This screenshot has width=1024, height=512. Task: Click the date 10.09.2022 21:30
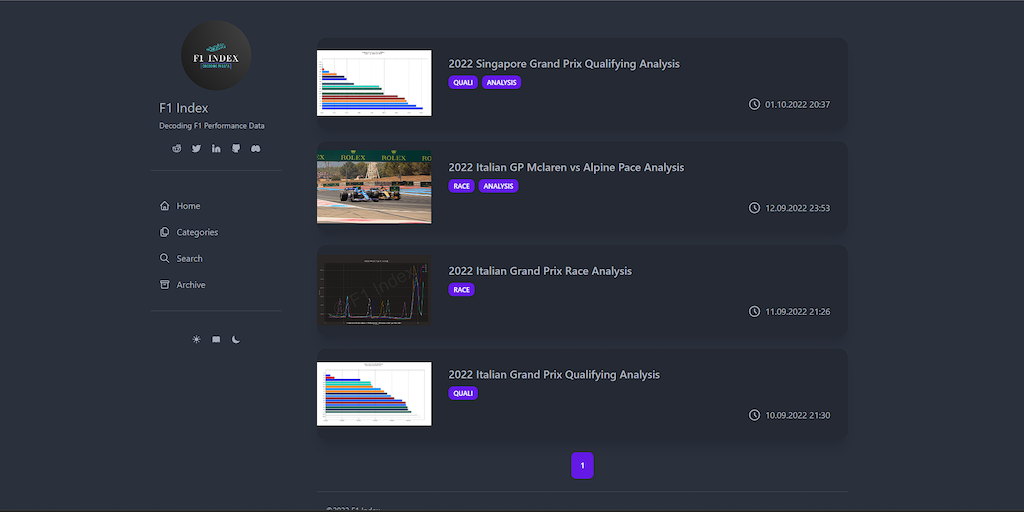797,415
